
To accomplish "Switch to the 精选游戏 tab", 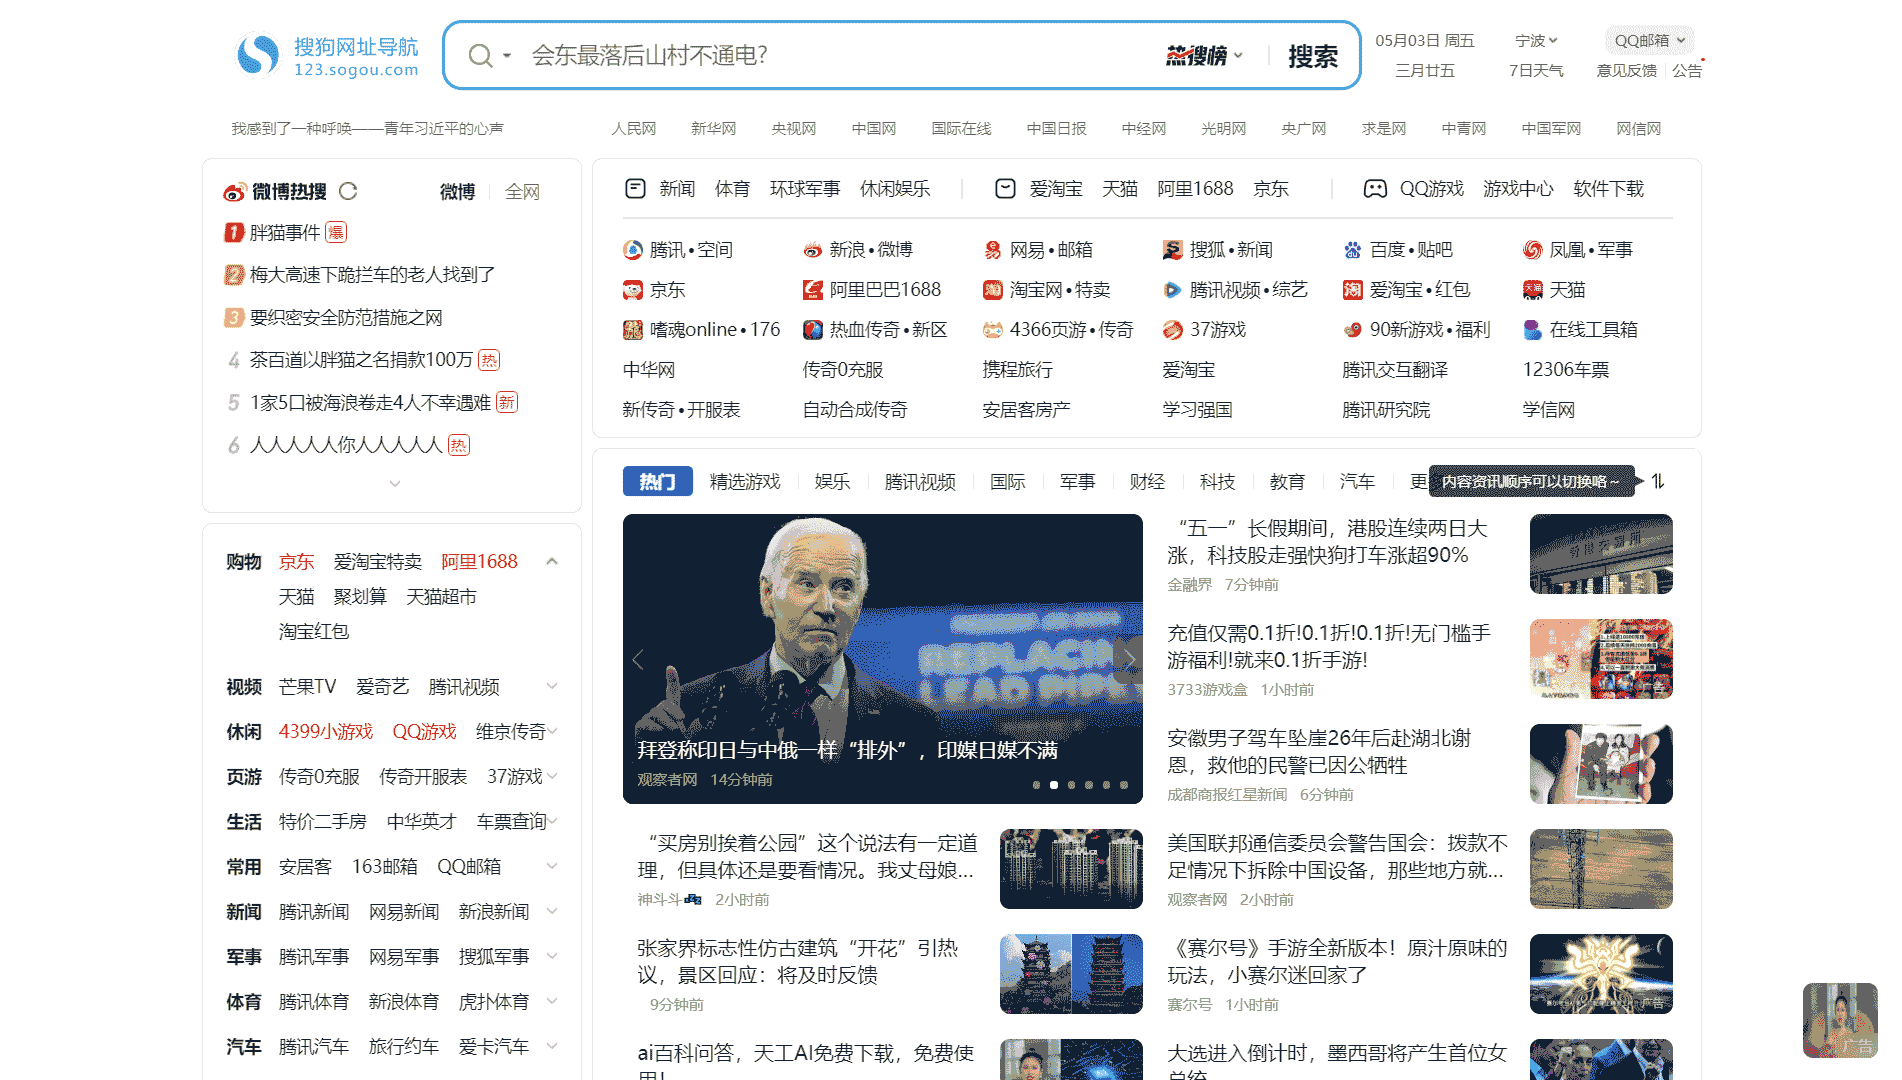I will pos(745,482).
